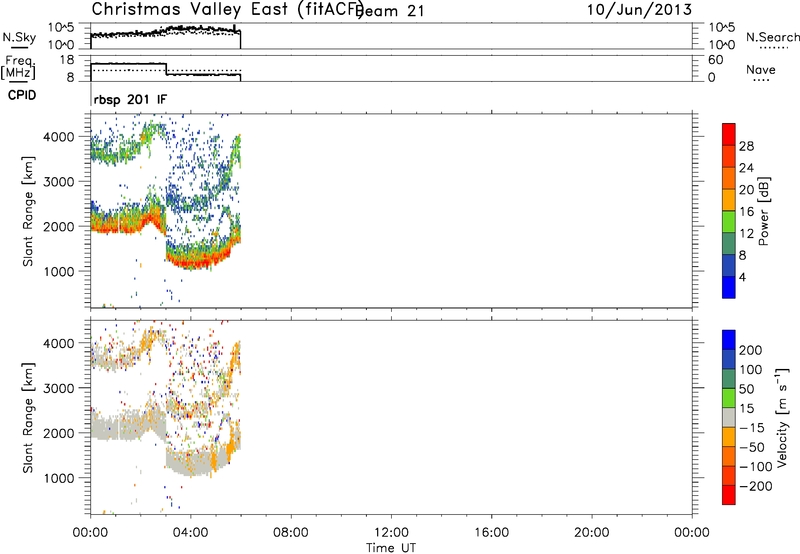Viewport: 800px width, 554px height.
Task: Pick the red top segment of the power colorbar
Action: [x=729, y=134]
